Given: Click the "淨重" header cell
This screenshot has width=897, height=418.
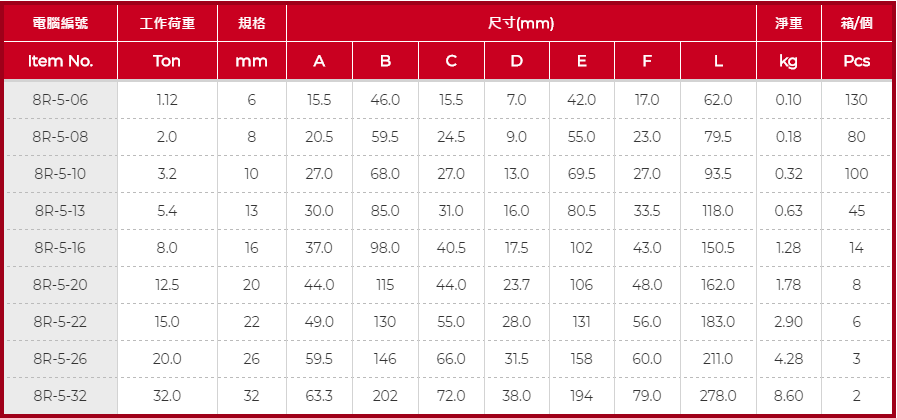Looking at the screenshot, I should point(788,23).
